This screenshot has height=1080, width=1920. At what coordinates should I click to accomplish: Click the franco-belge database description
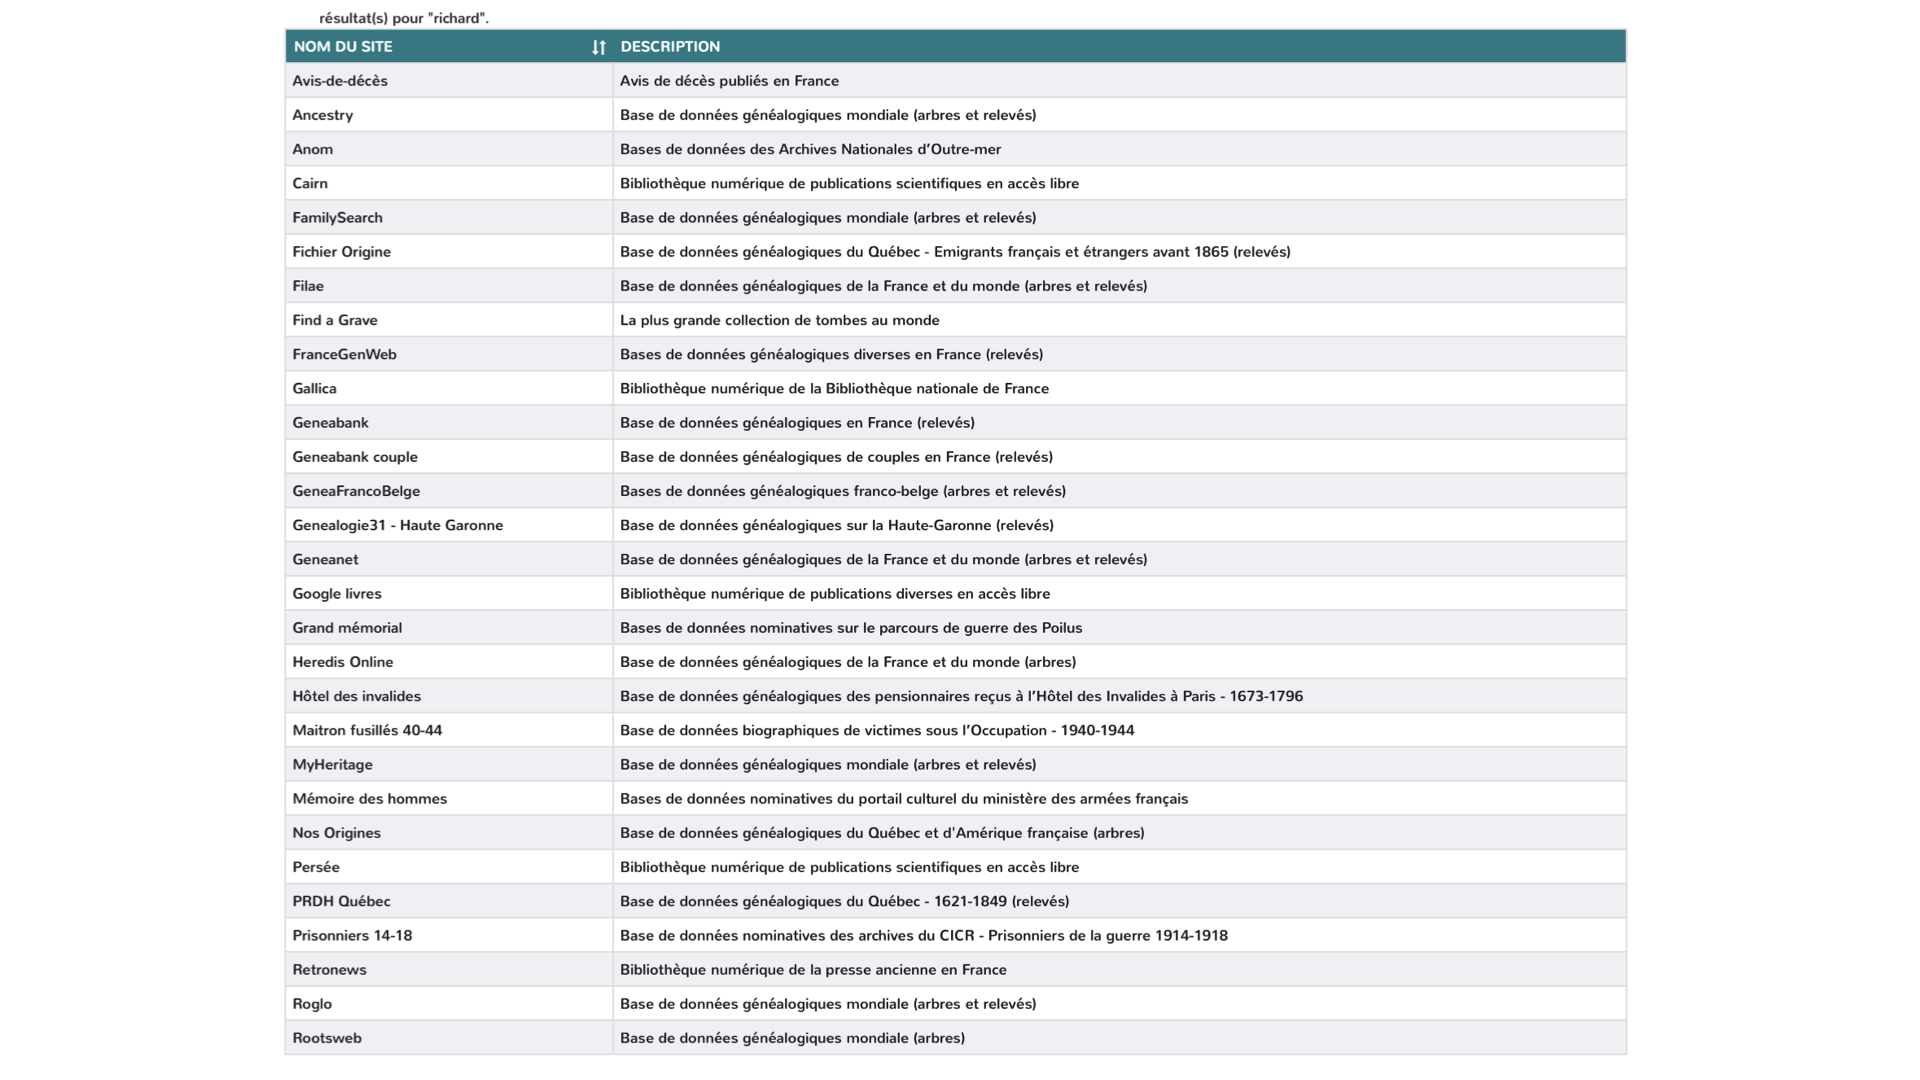coord(843,491)
